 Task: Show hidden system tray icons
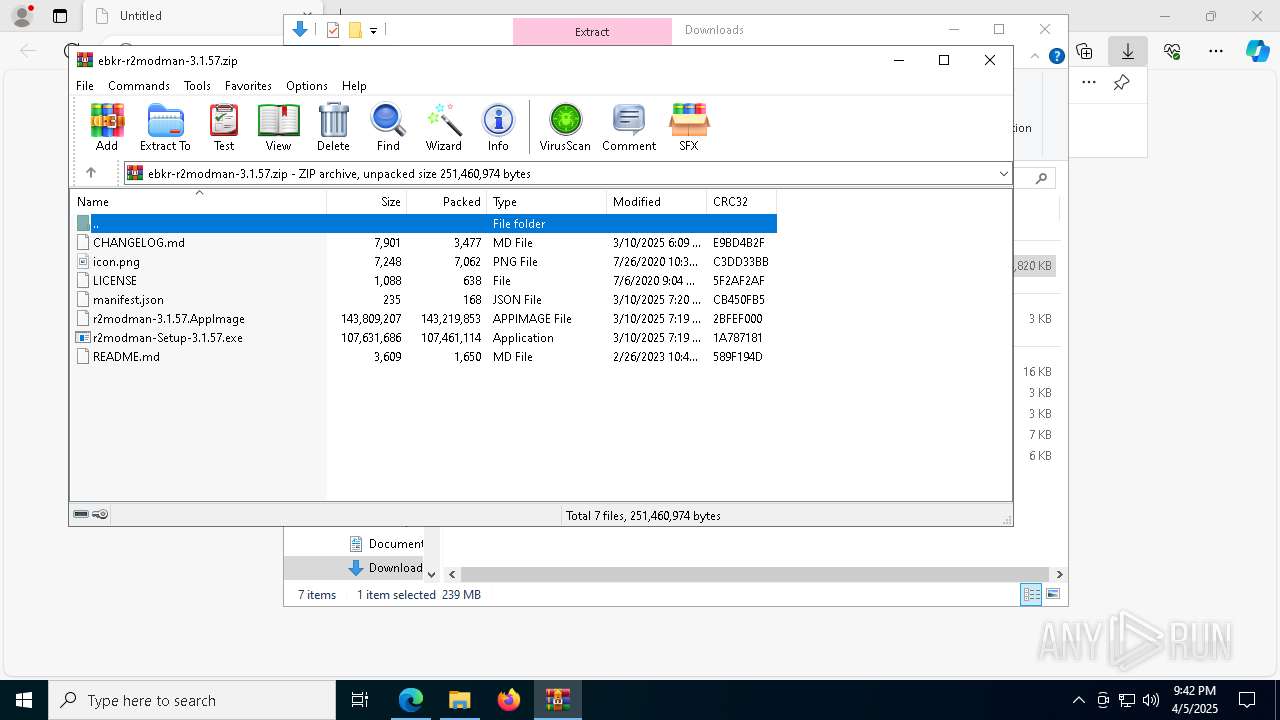(1078, 700)
